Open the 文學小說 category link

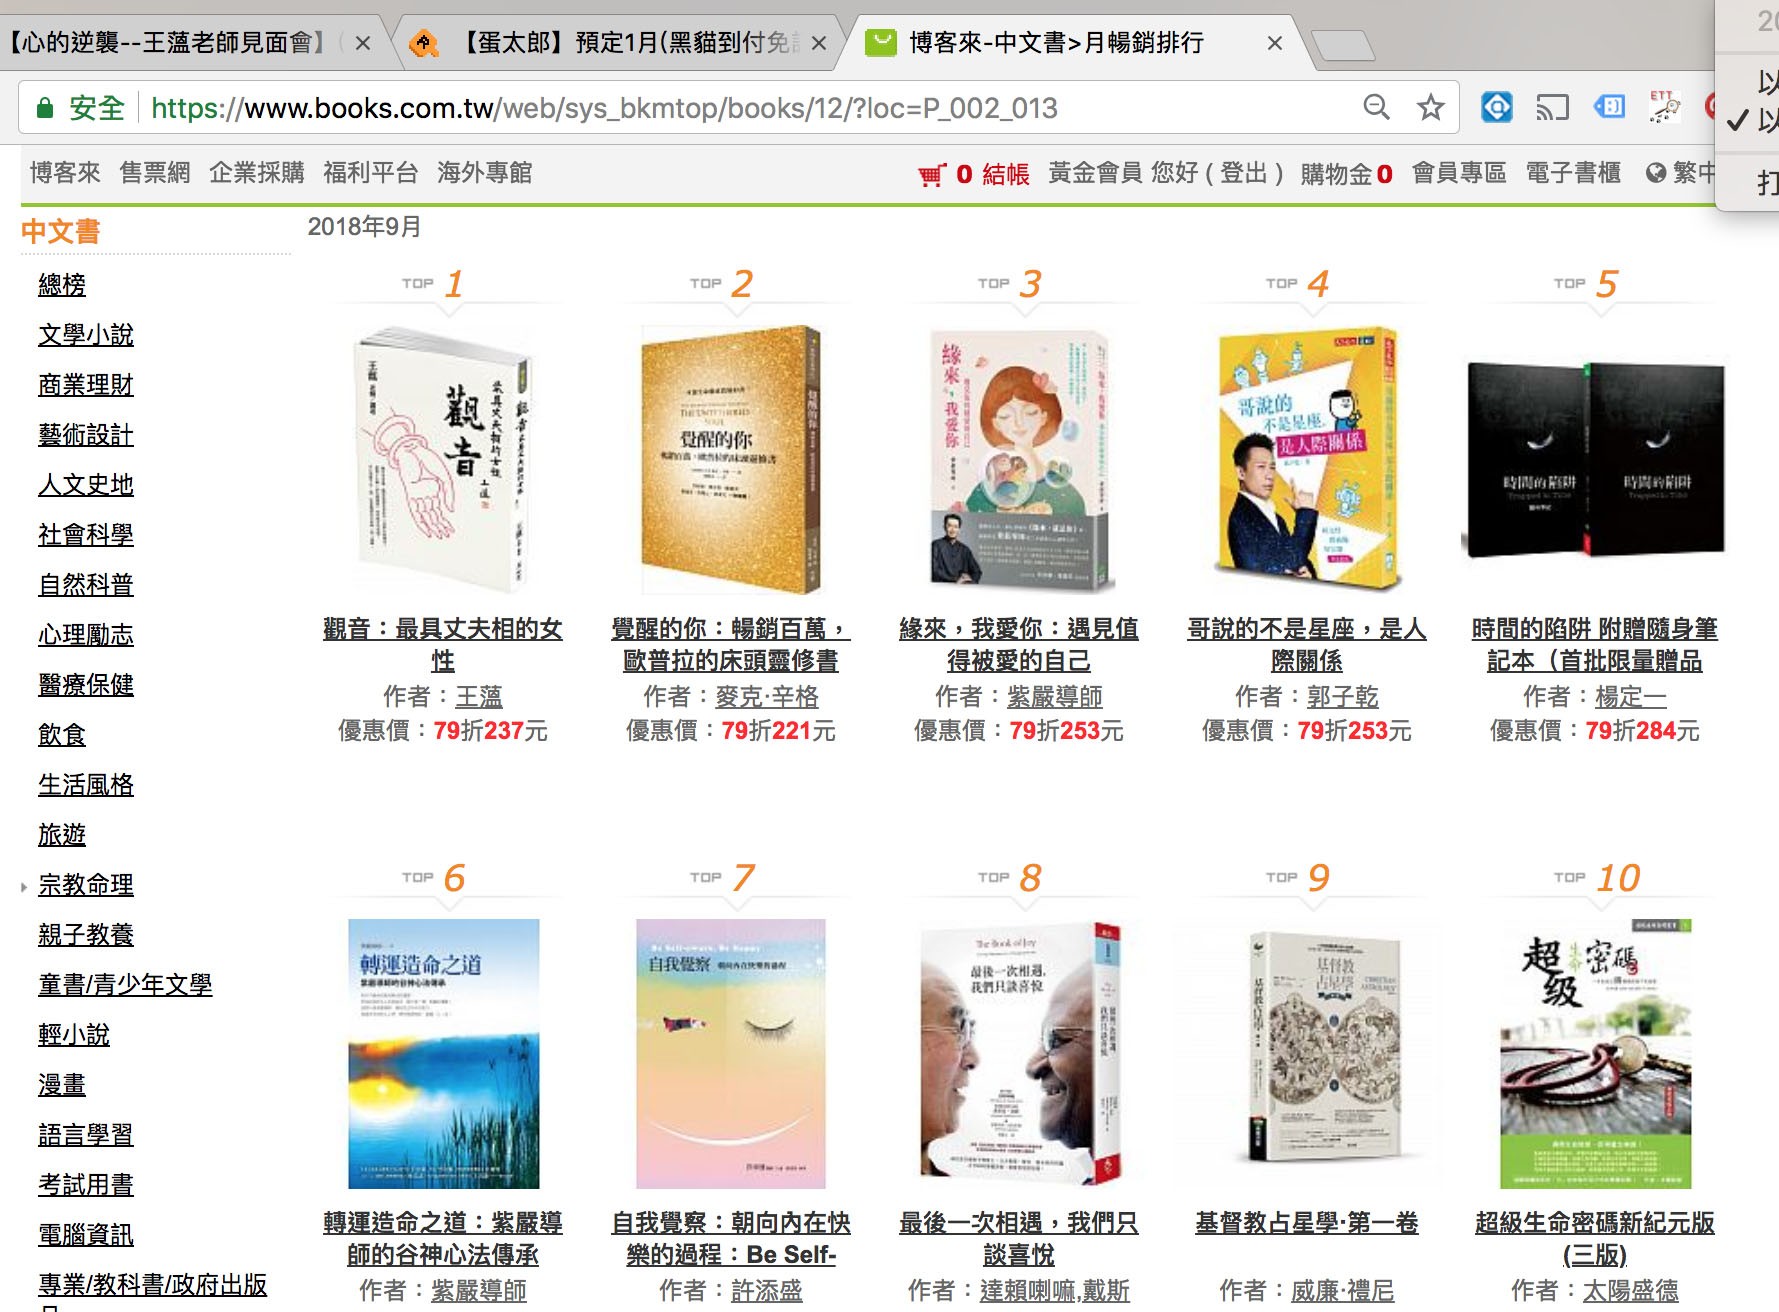pos(86,335)
